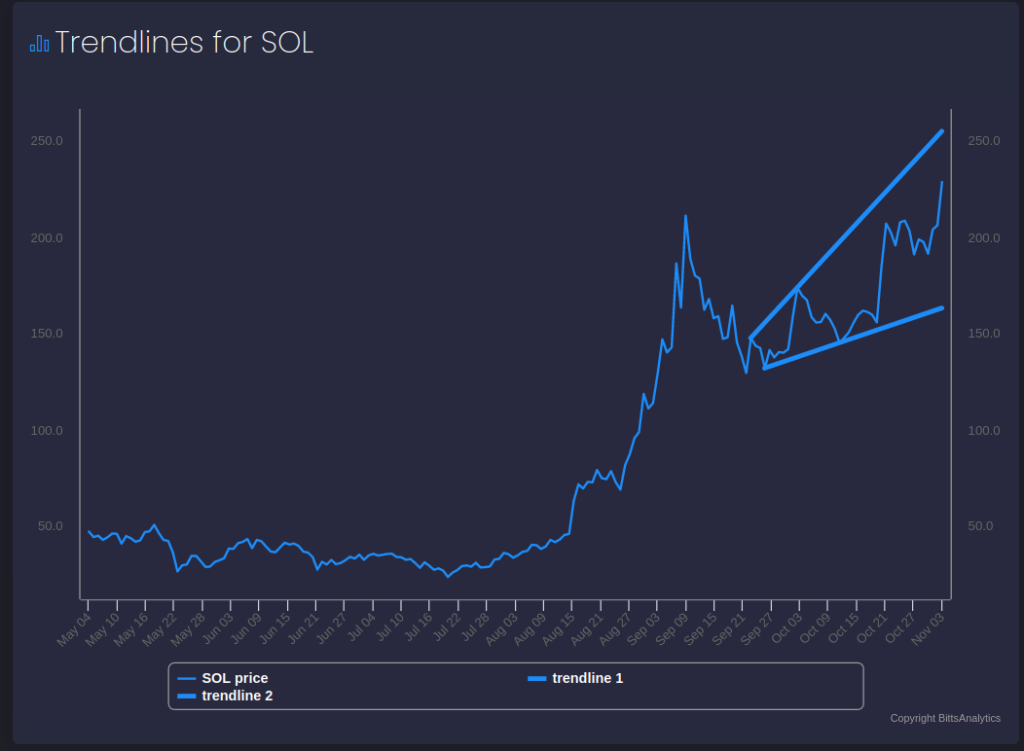1024x751 pixels.
Task: Select the May 04 date tick label
Action: click(x=76, y=624)
